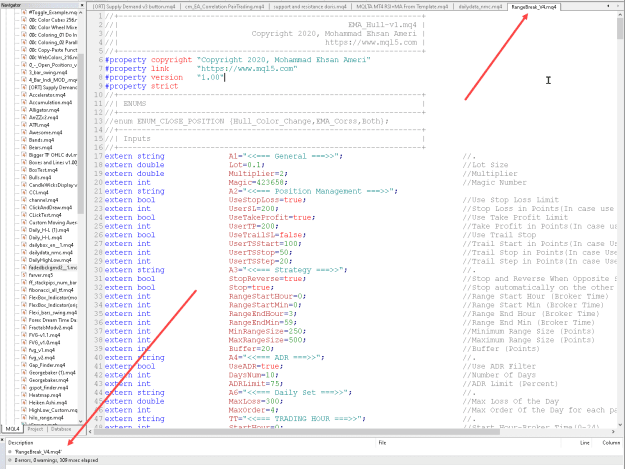Click the ClickAndDraw.mq4 file icon

24,208
